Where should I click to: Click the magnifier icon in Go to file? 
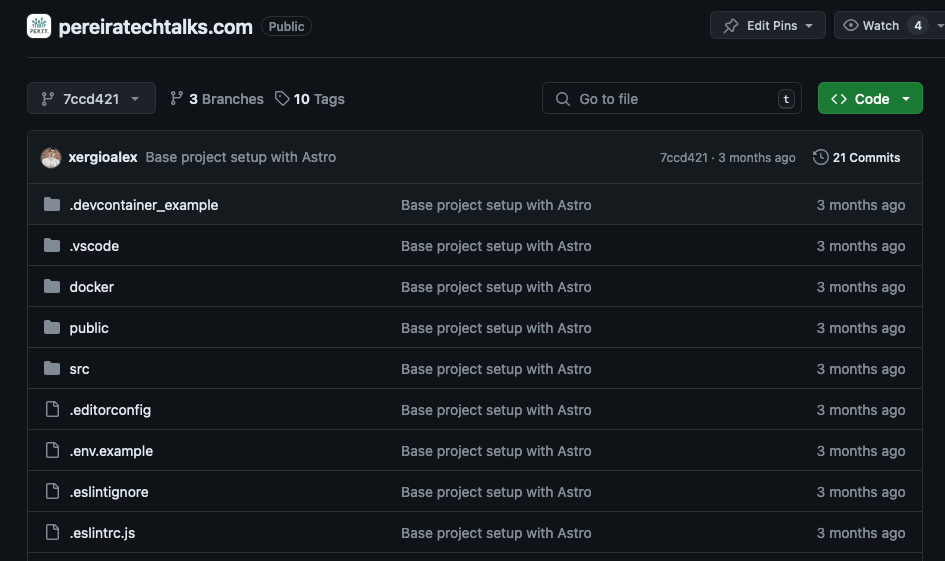[x=562, y=99]
